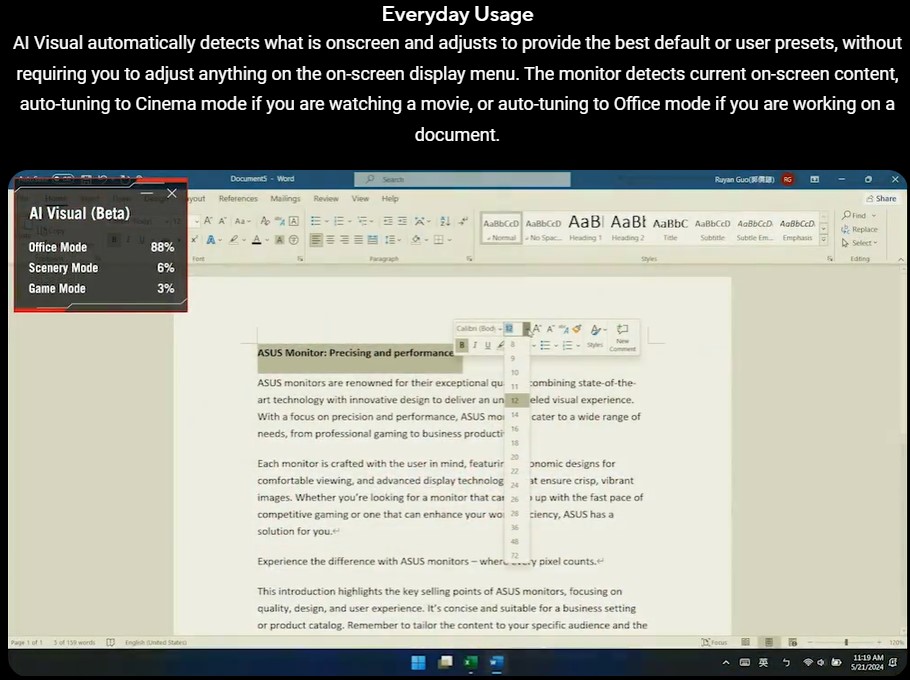The image size is (910, 680).
Task: Click the Share button in Word
Action: (x=882, y=199)
